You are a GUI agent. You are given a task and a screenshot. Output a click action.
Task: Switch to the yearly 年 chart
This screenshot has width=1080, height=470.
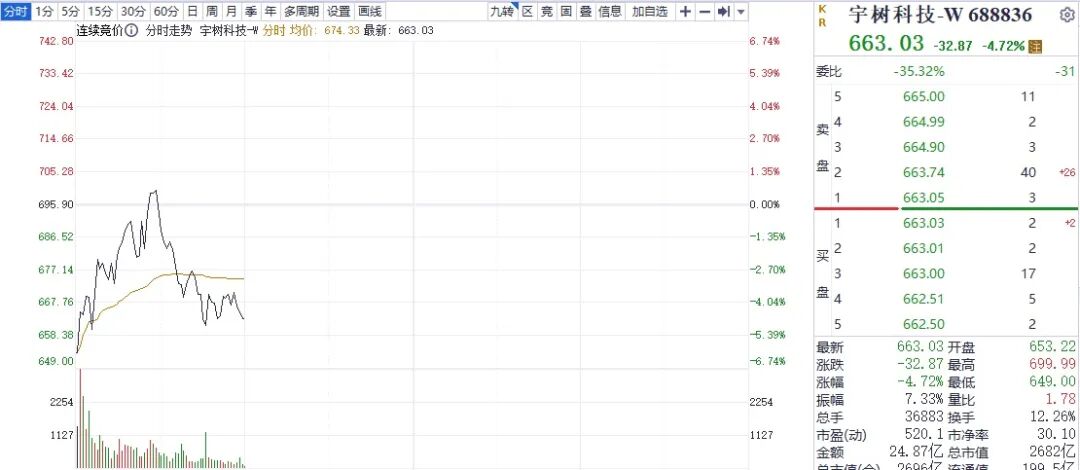(x=271, y=11)
